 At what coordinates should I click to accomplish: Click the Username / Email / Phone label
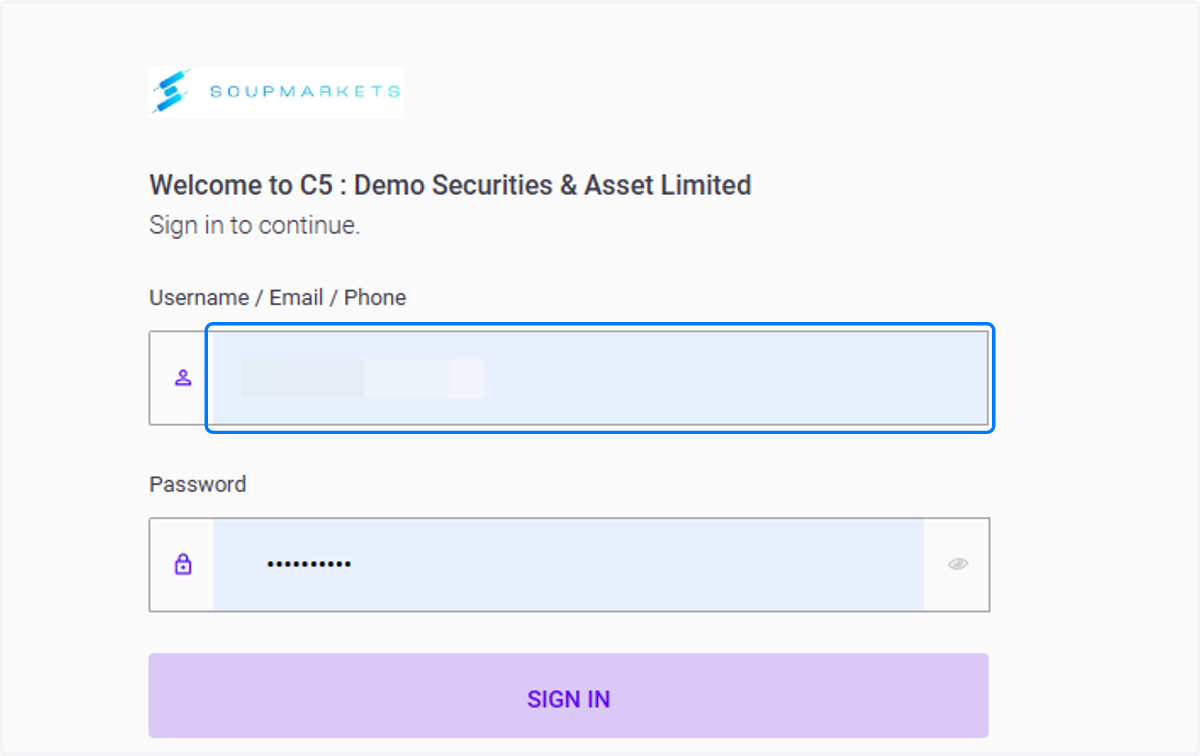(x=278, y=298)
